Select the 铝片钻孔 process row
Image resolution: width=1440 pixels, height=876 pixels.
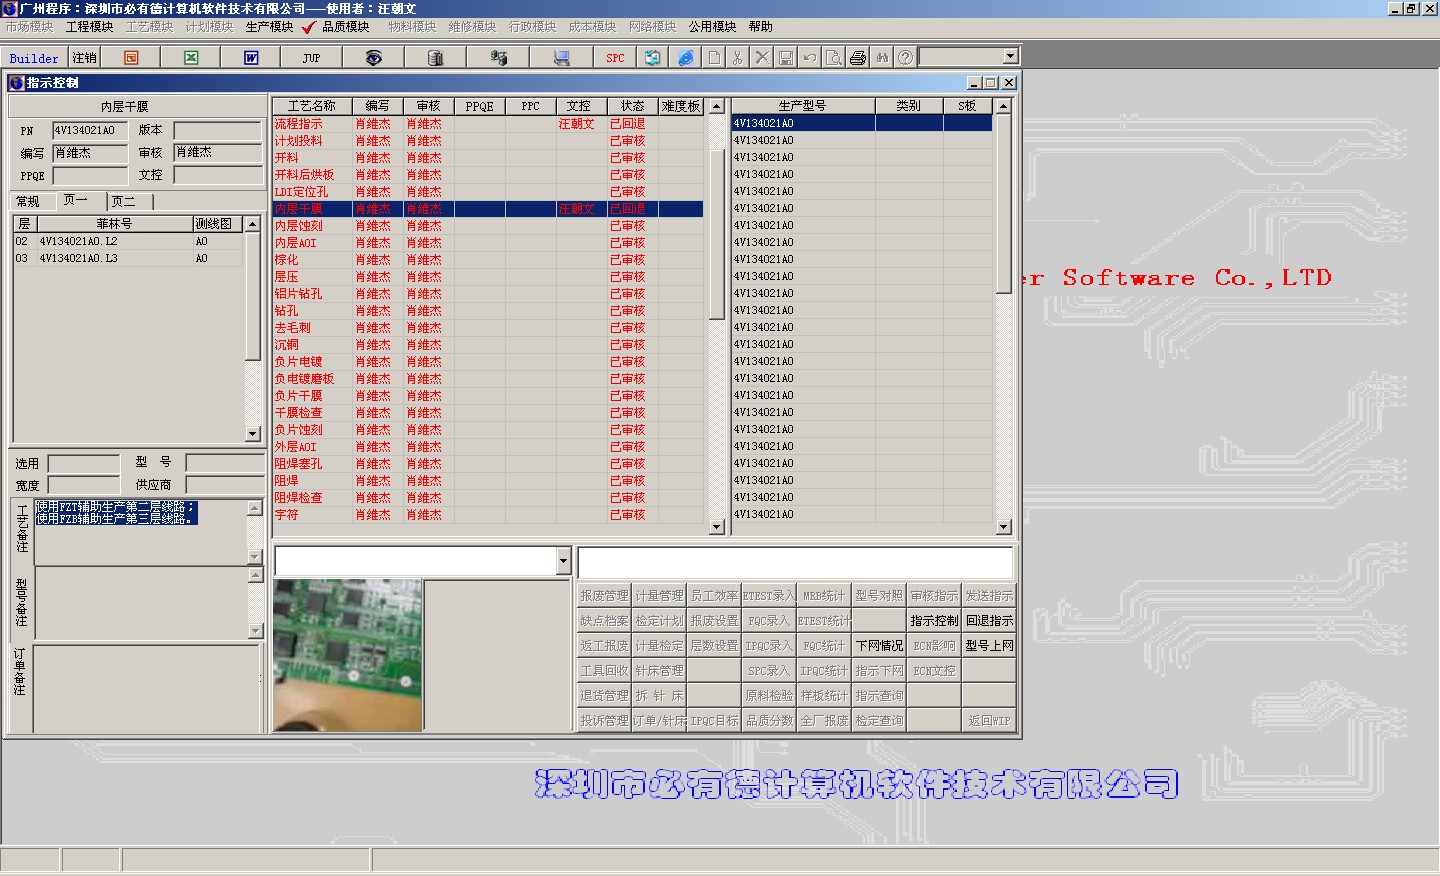(x=488, y=294)
